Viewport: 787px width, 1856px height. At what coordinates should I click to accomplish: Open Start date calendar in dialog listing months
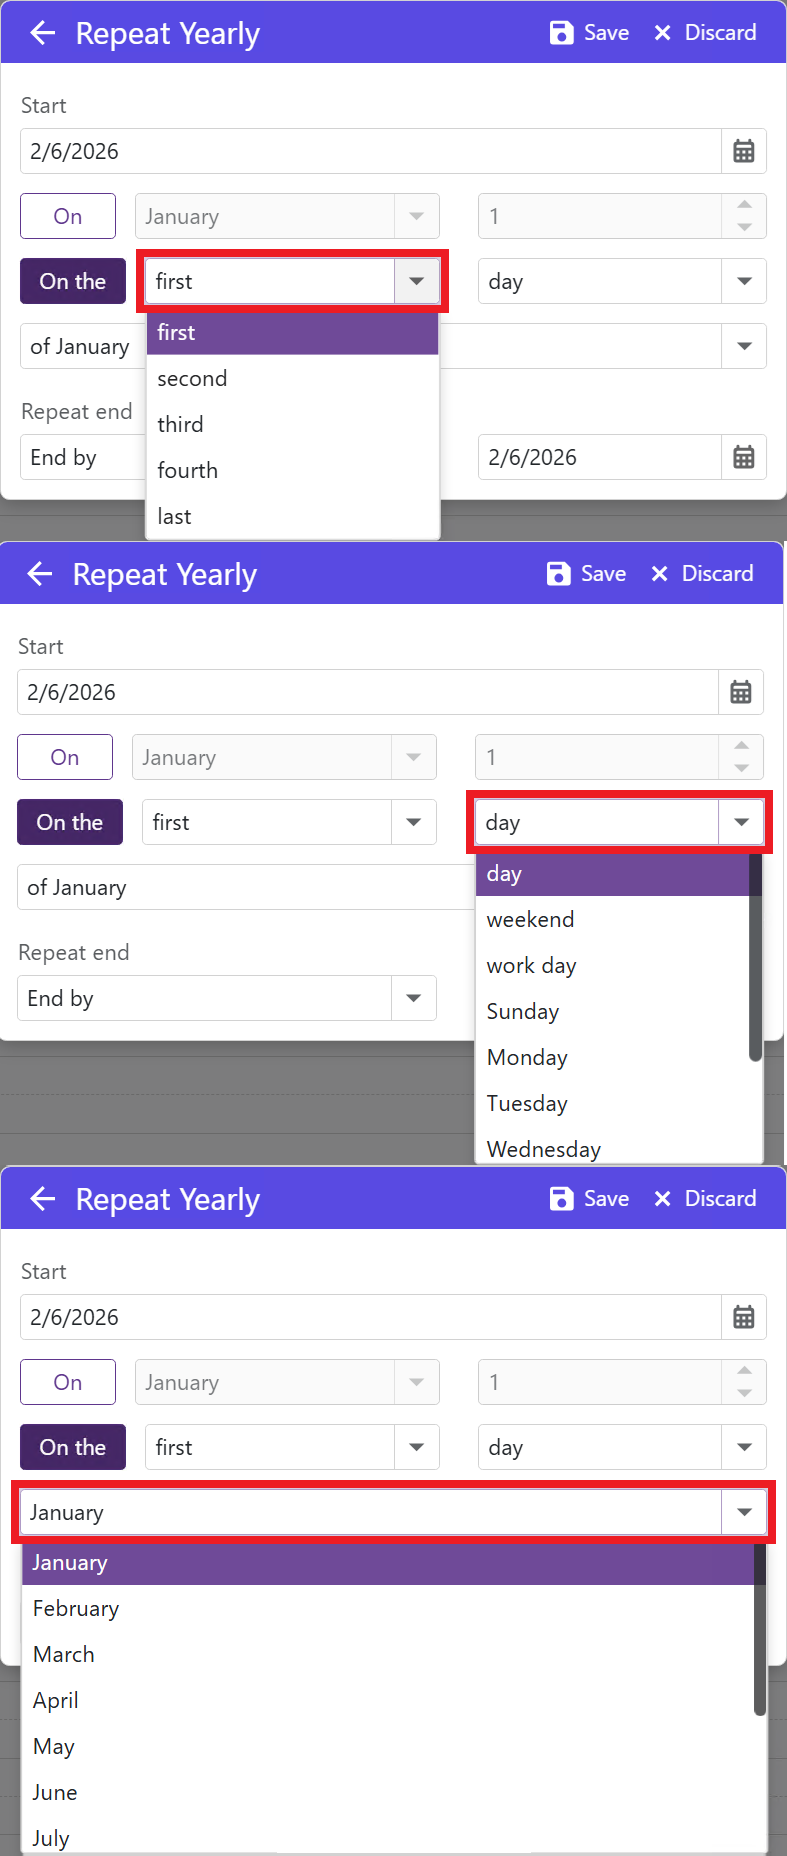744,1317
